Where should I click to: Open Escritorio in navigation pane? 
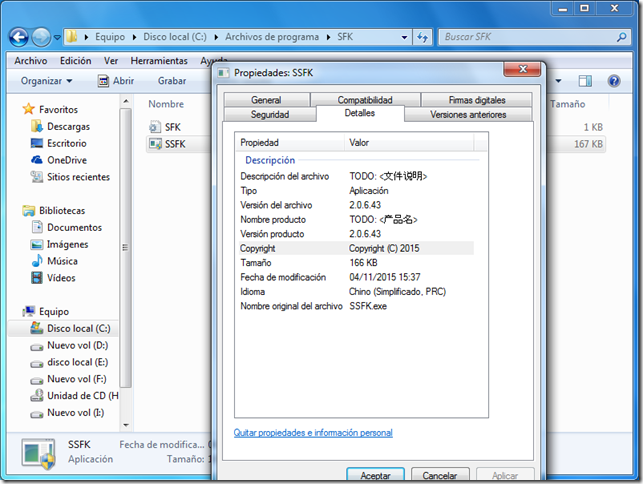click(59, 144)
